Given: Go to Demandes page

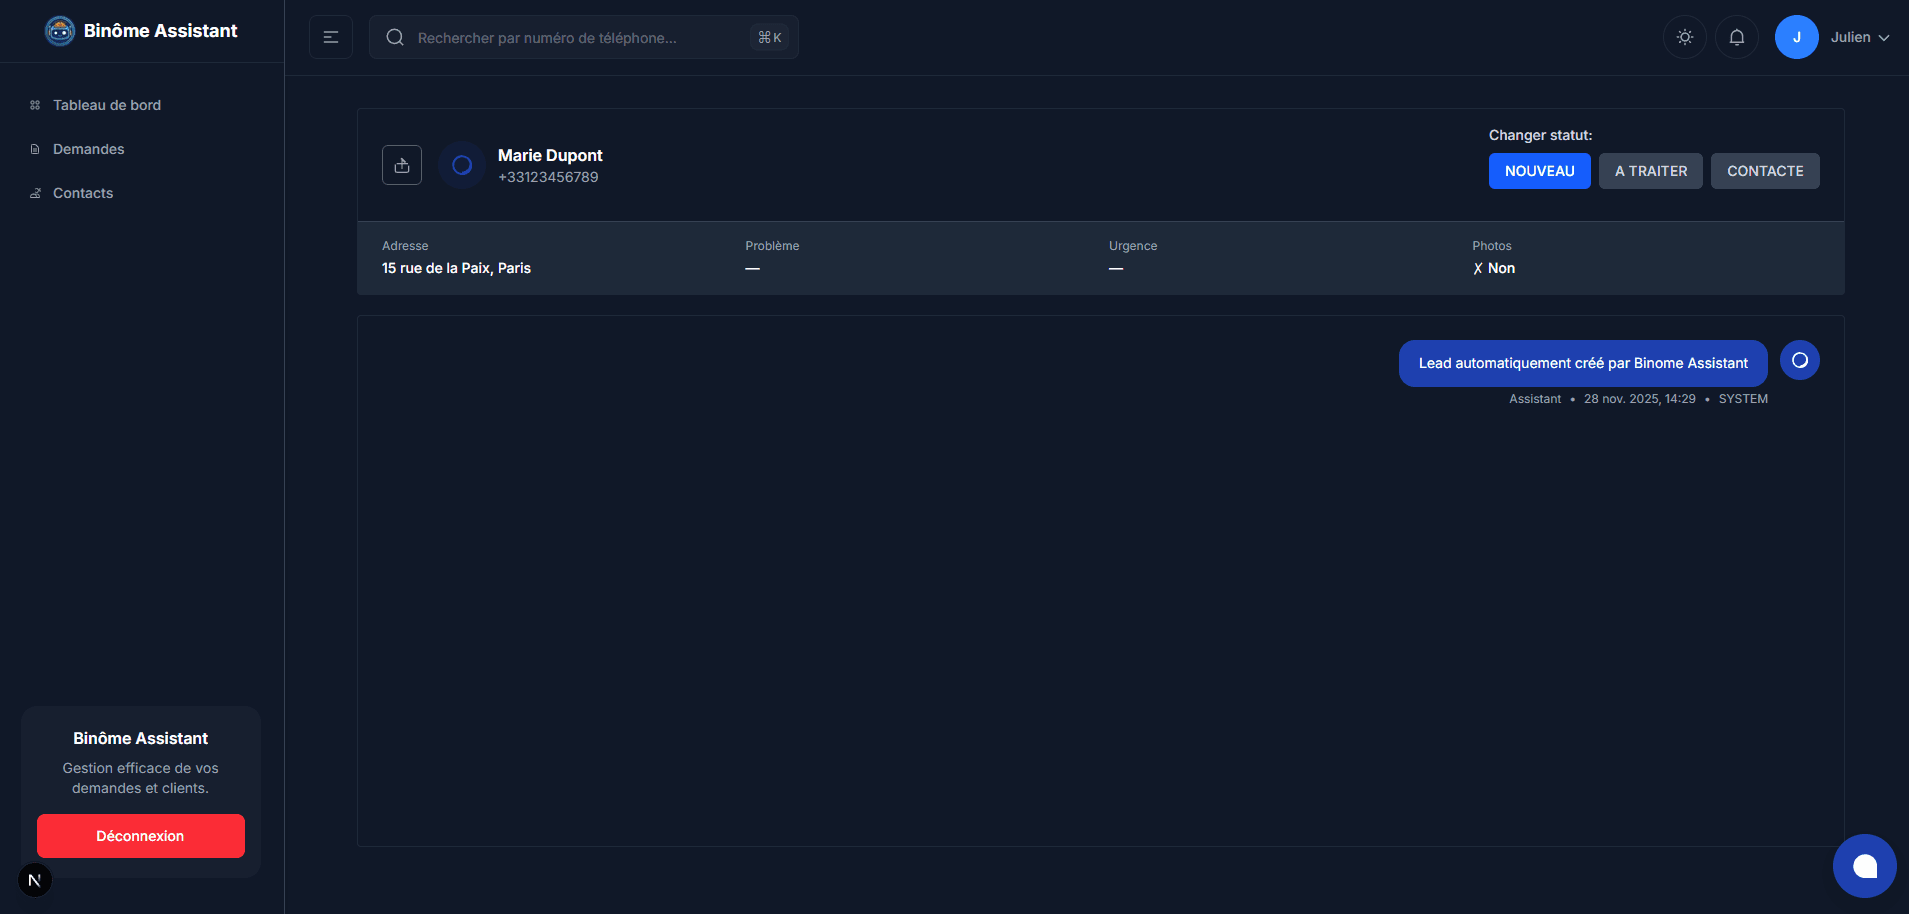Looking at the screenshot, I should click(x=88, y=149).
